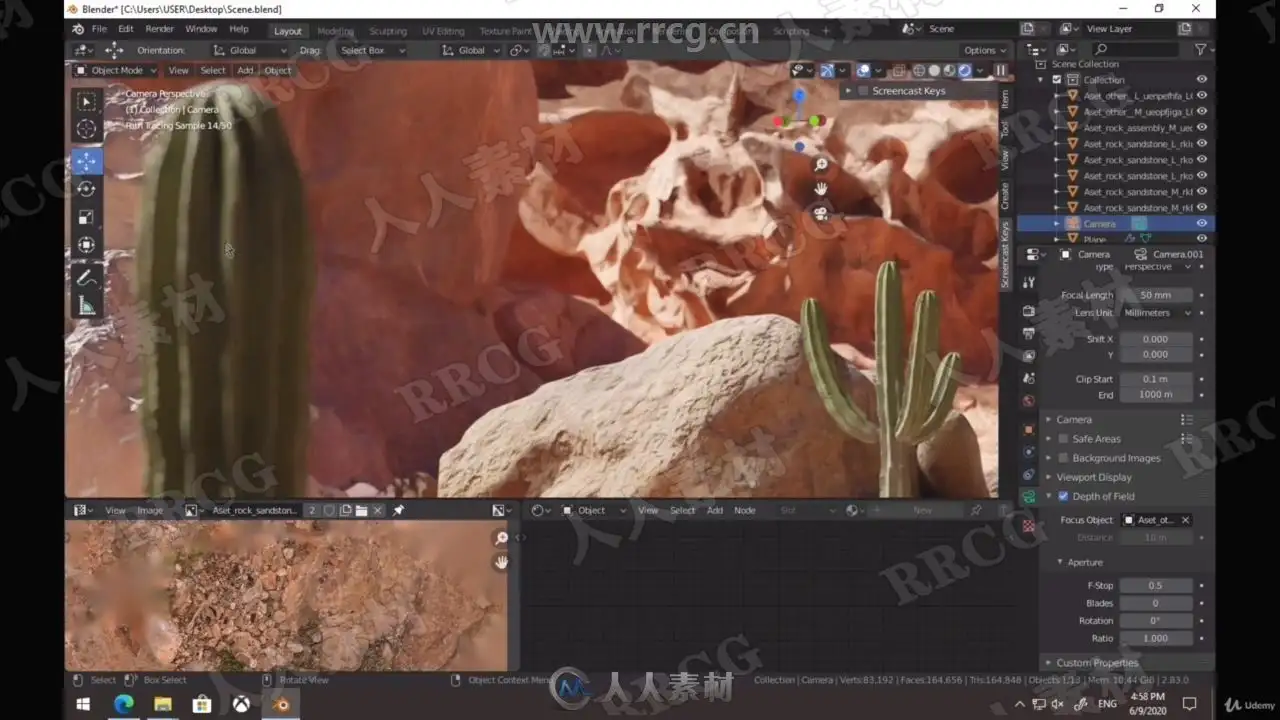Click the image editor zoom icon
This screenshot has height=720, width=1280.
[x=501, y=539]
